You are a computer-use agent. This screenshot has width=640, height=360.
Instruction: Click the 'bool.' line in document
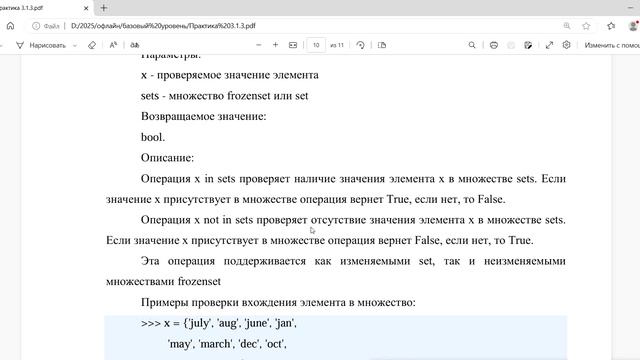(153, 137)
